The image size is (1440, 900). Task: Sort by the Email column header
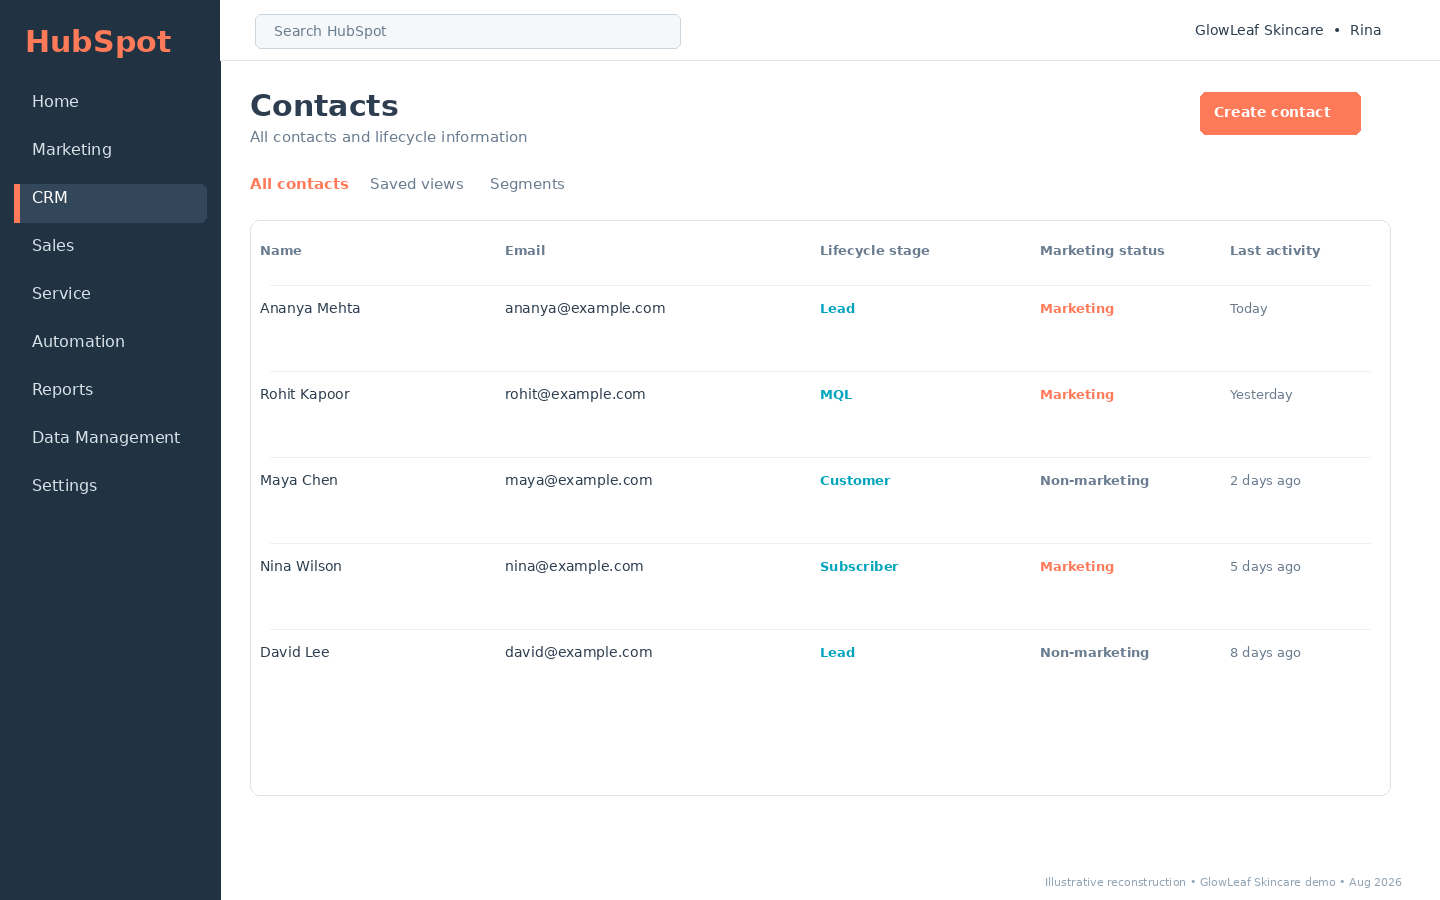pos(525,251)
